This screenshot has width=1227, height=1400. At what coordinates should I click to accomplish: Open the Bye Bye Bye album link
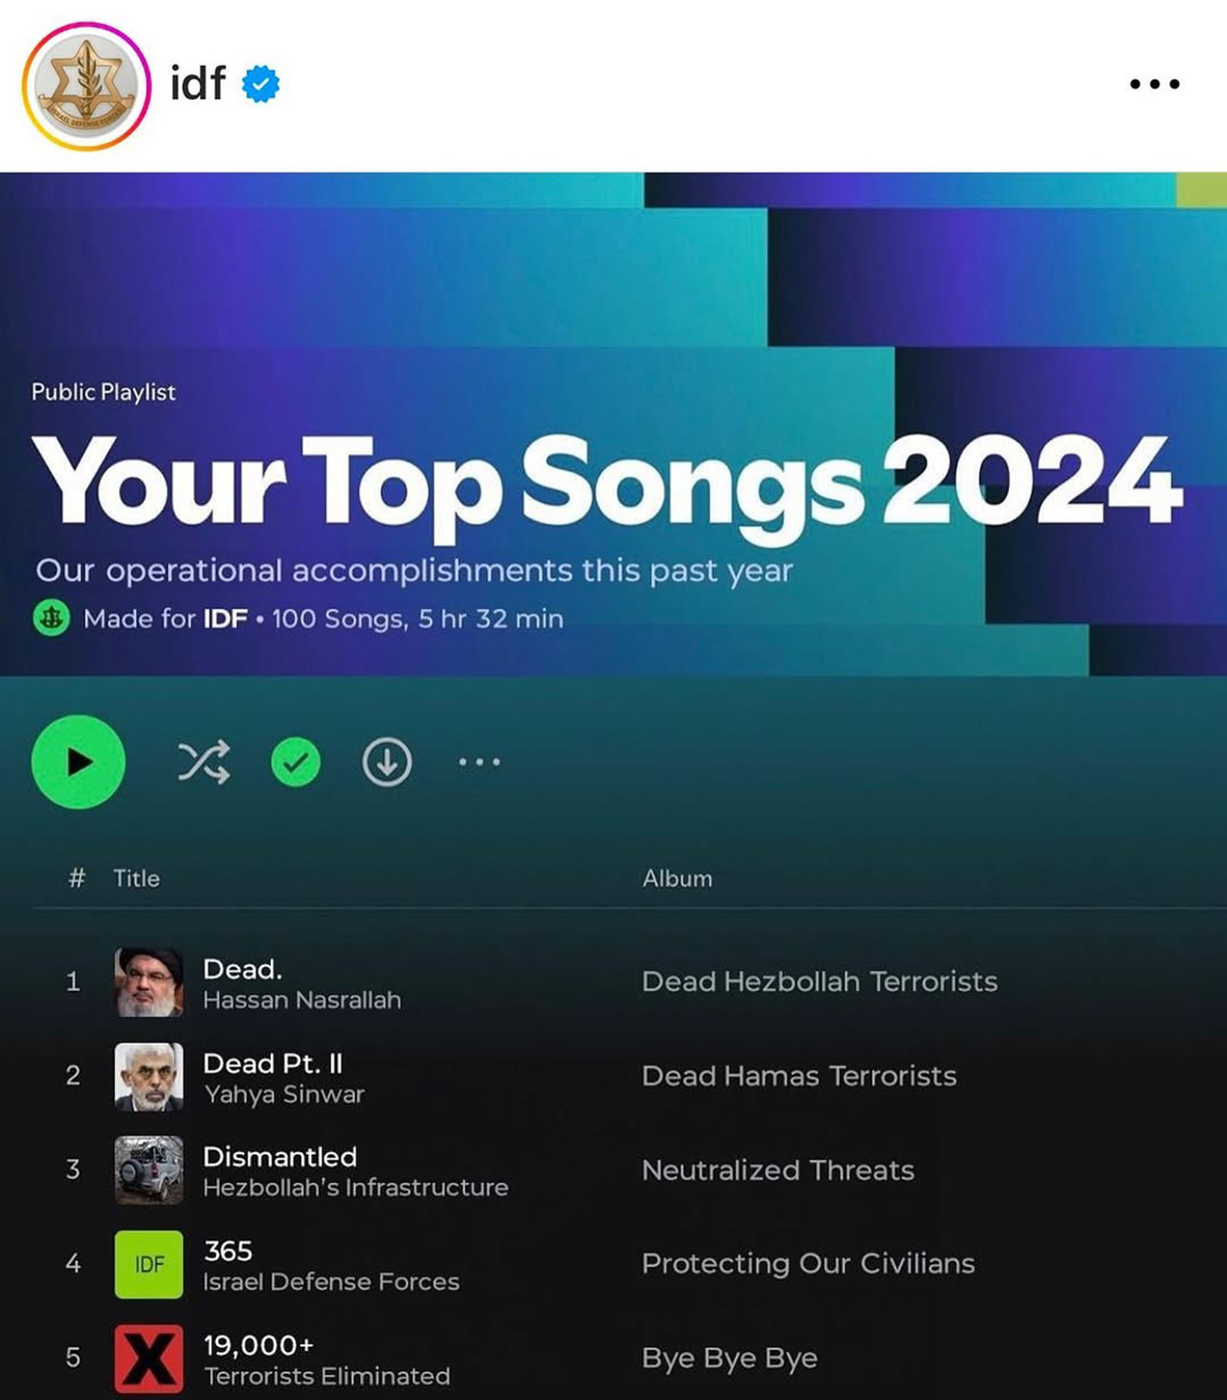click(730, 1358)
